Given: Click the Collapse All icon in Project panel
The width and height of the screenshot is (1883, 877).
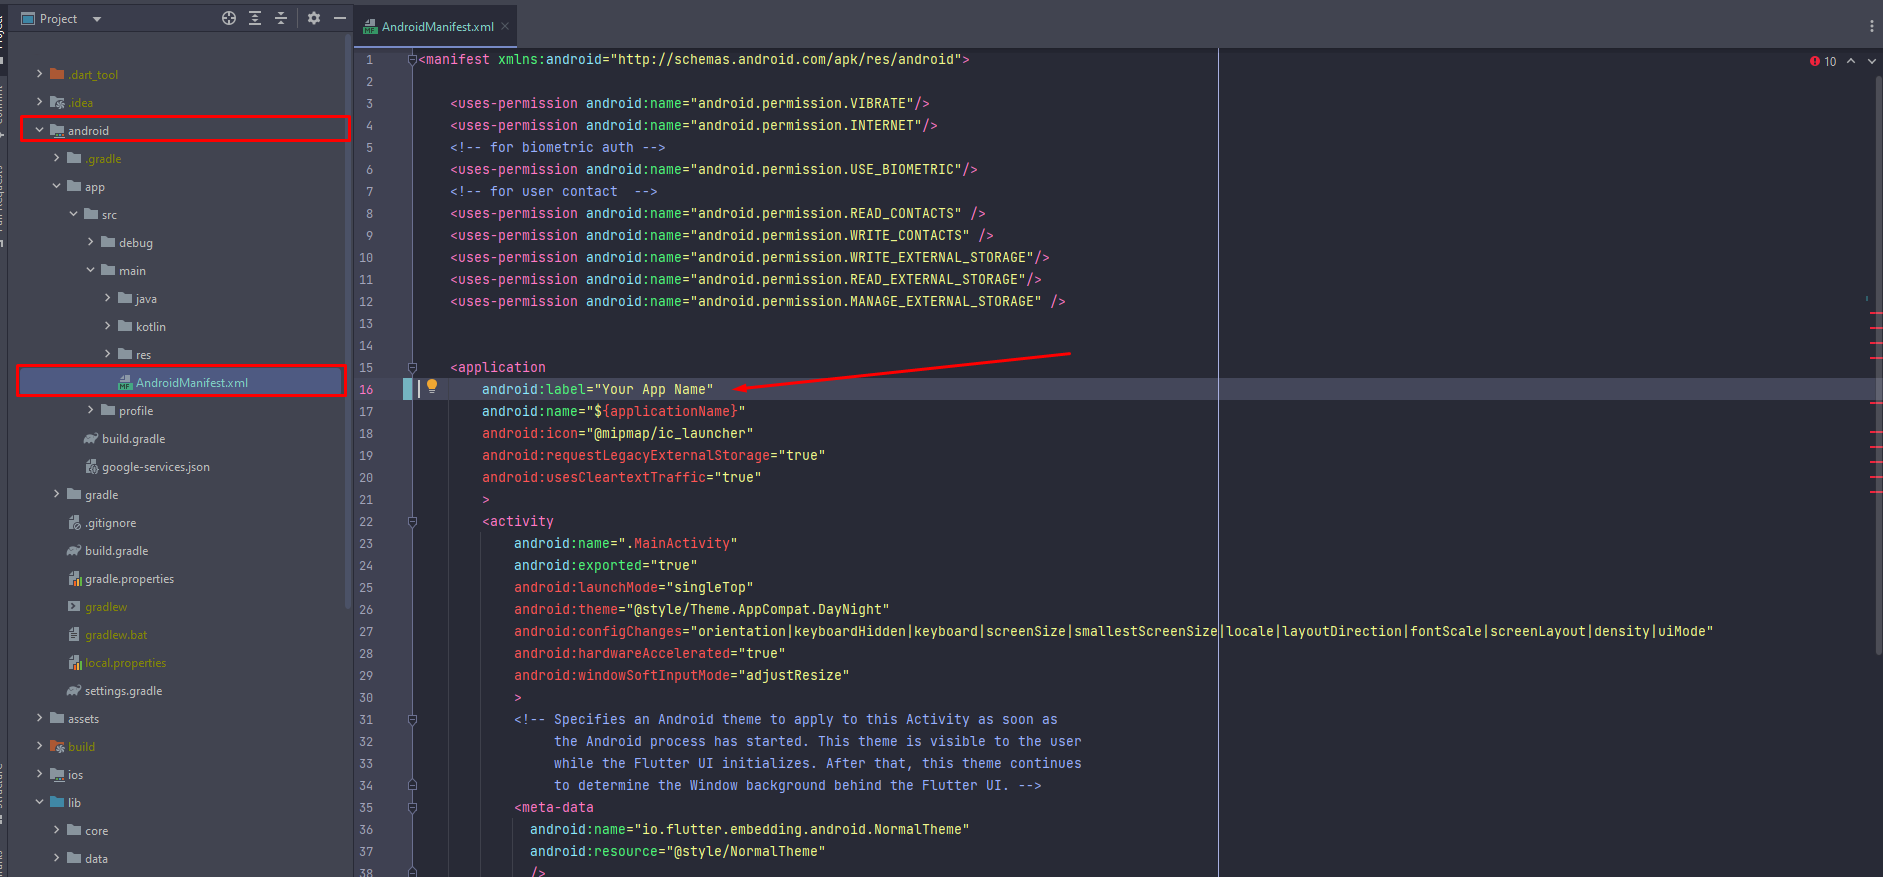Looking at the screenshot, I should [281, 18].
